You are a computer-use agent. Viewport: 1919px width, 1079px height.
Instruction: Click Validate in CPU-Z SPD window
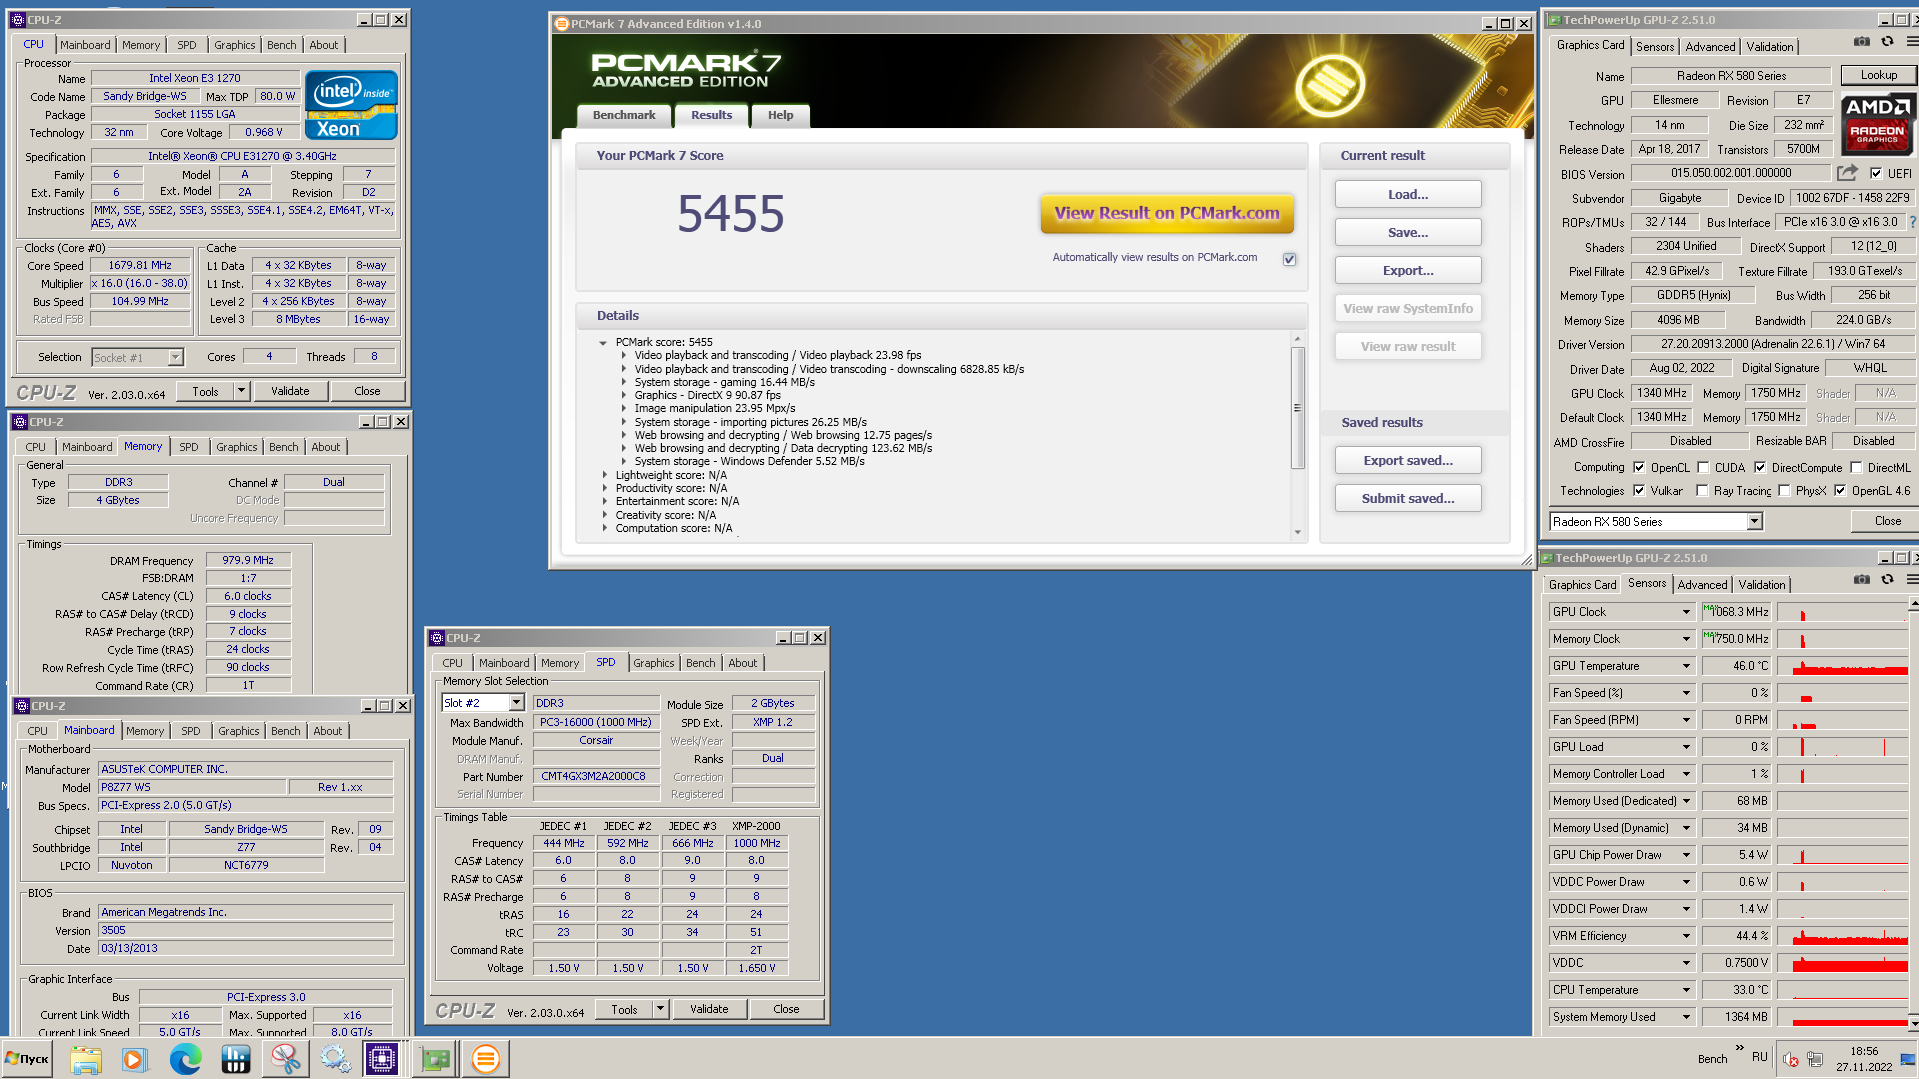tap(709, 1009)
